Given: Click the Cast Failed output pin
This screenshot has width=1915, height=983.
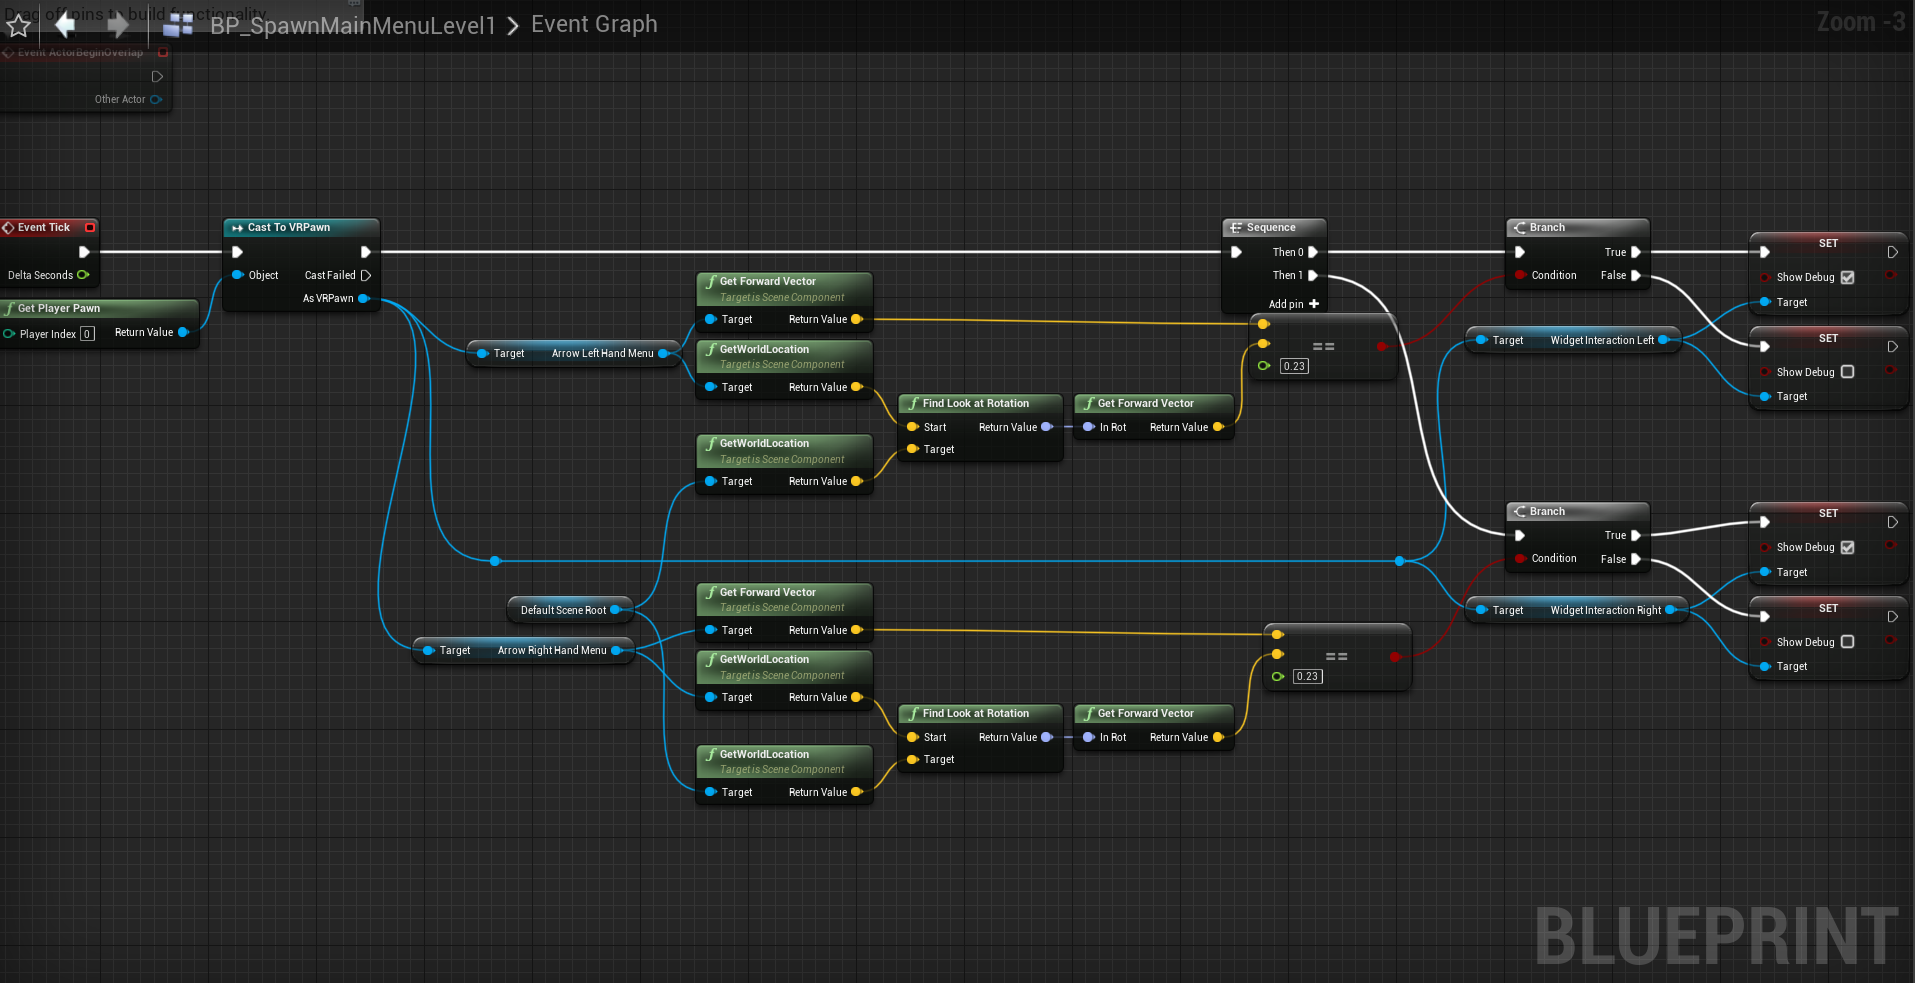Looking at the screenshot, I should click(x=366, y=275).
